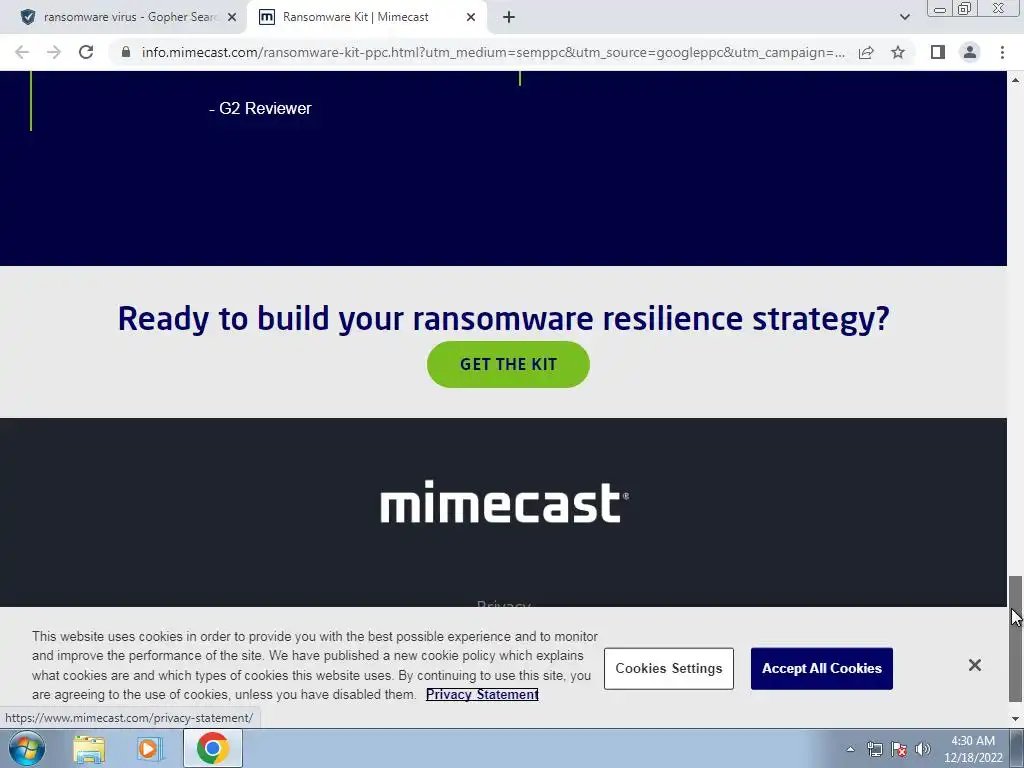Open the network tray icon
This screenshot has width=1024, height=768.
pyautogui.click(x=874, y=749)
